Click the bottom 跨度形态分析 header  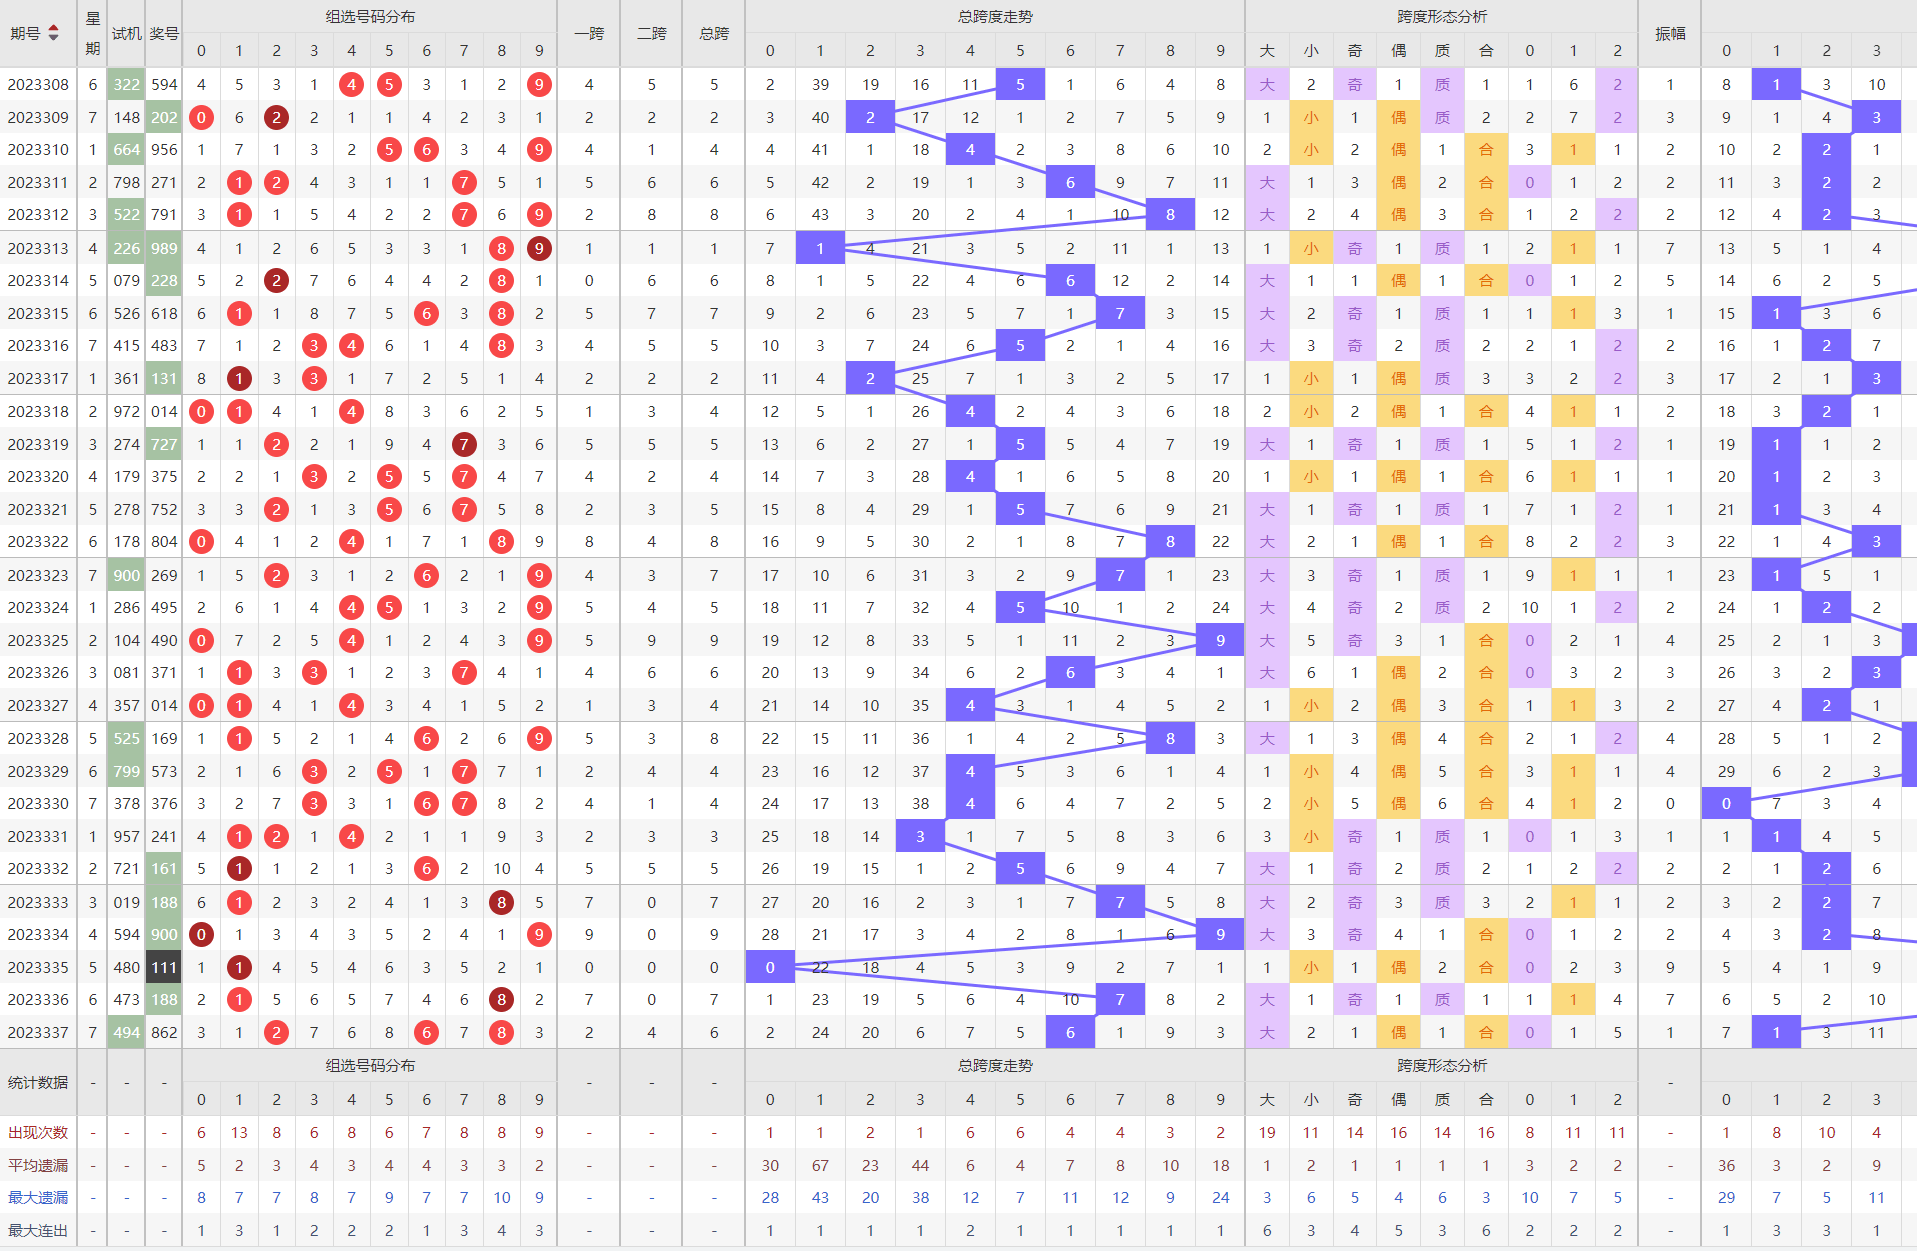[x=1442, y=1066]
